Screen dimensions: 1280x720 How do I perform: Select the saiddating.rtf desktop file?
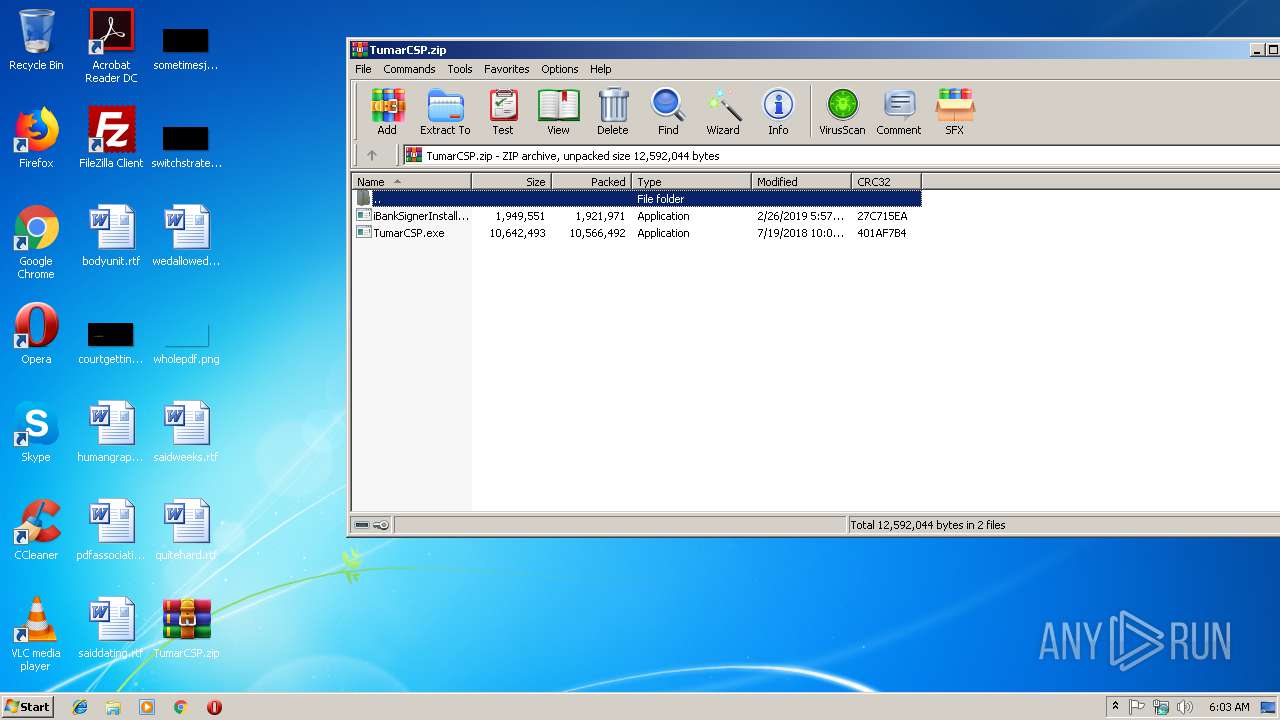pos(111,628)
